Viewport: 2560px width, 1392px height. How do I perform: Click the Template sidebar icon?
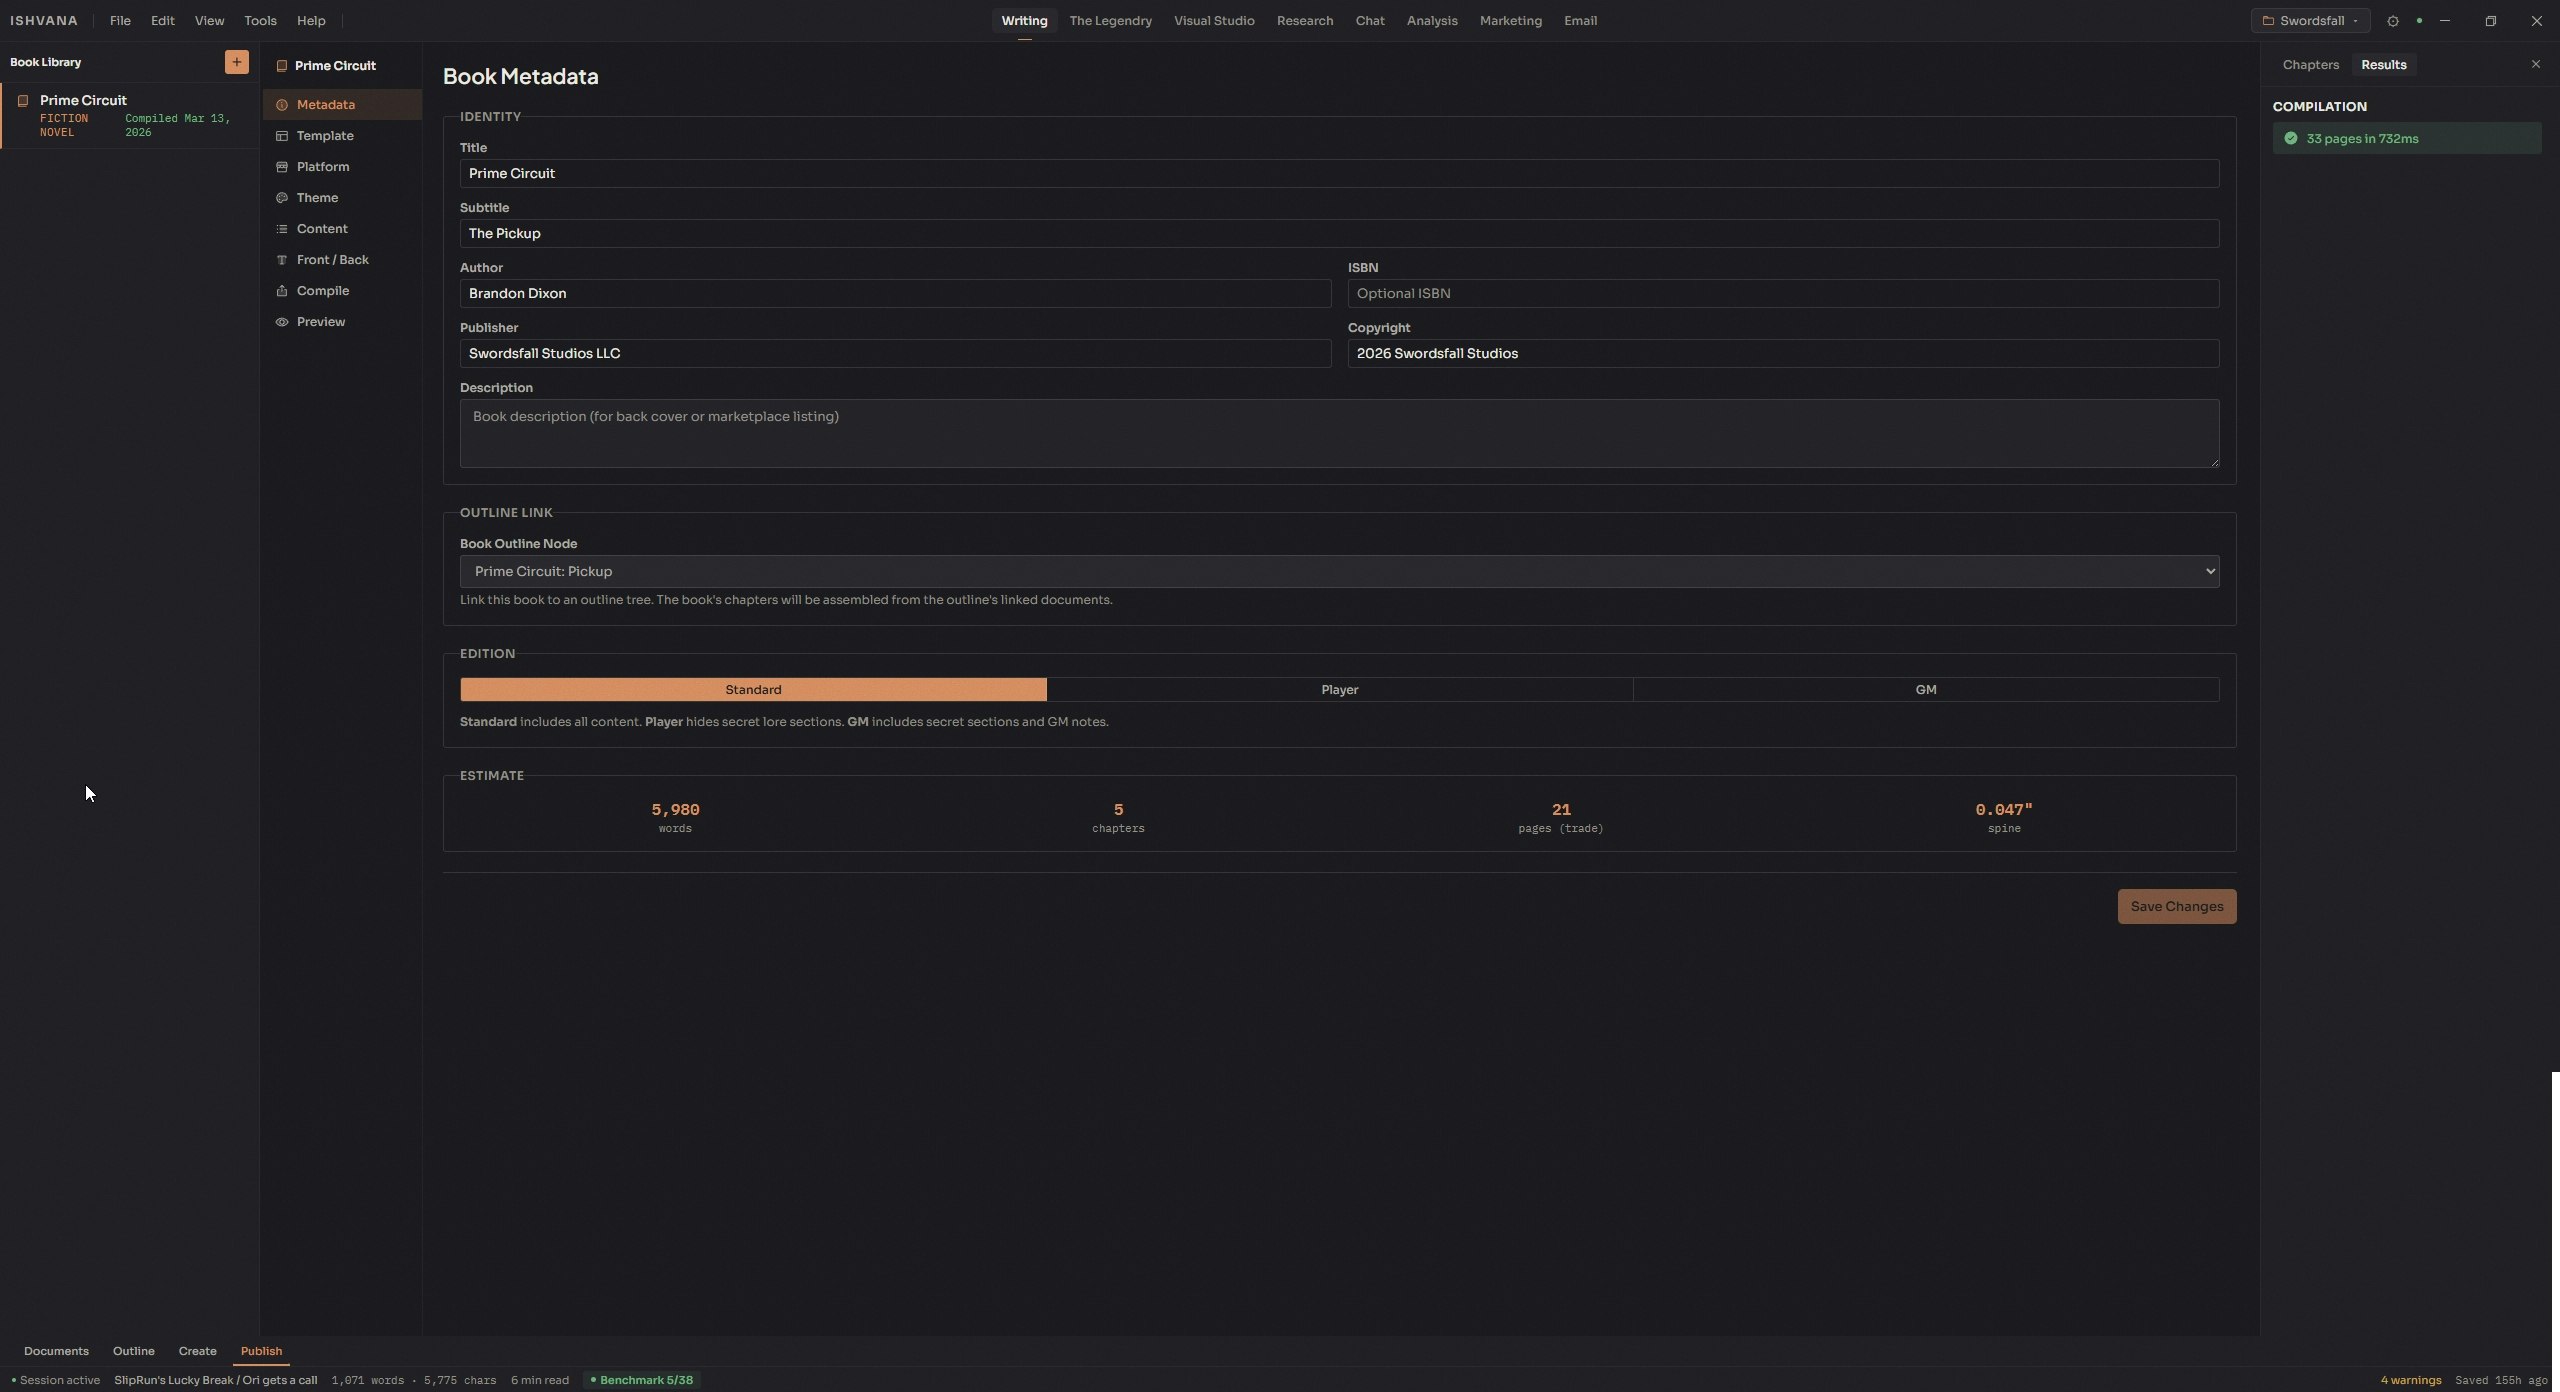pos(282,136)
